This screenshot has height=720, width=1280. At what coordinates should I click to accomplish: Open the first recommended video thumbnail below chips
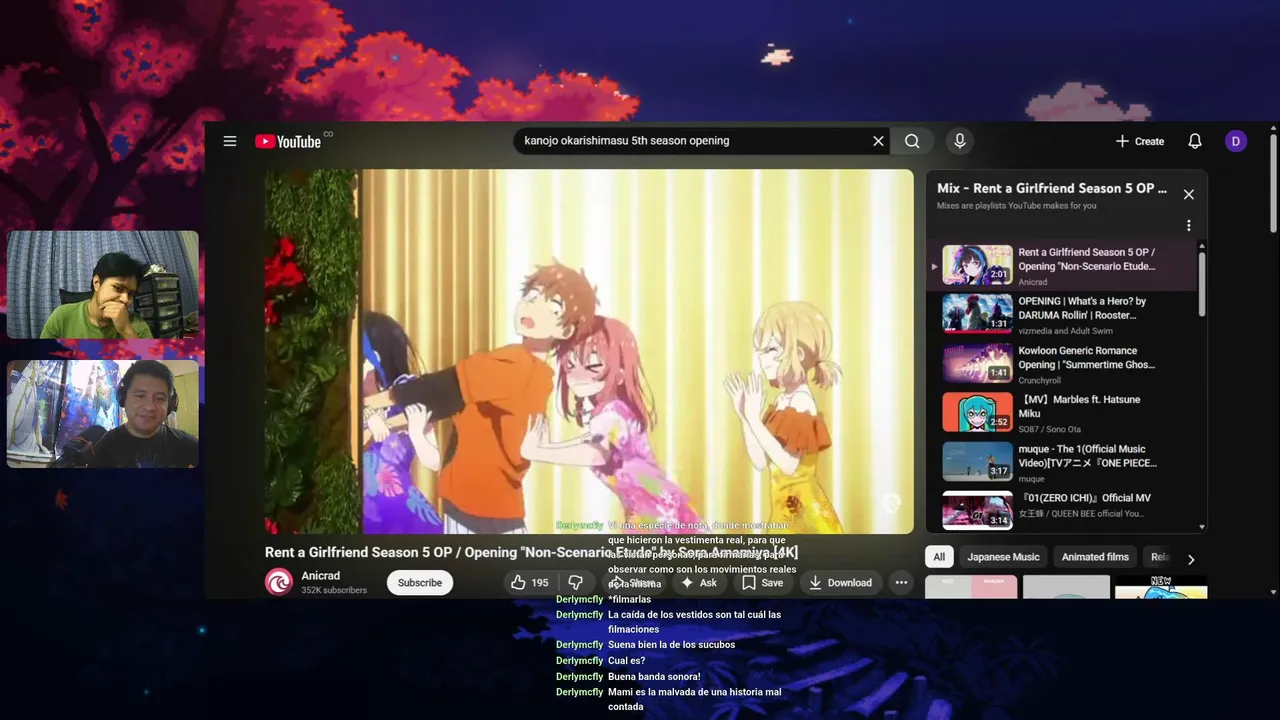(971, 587)
